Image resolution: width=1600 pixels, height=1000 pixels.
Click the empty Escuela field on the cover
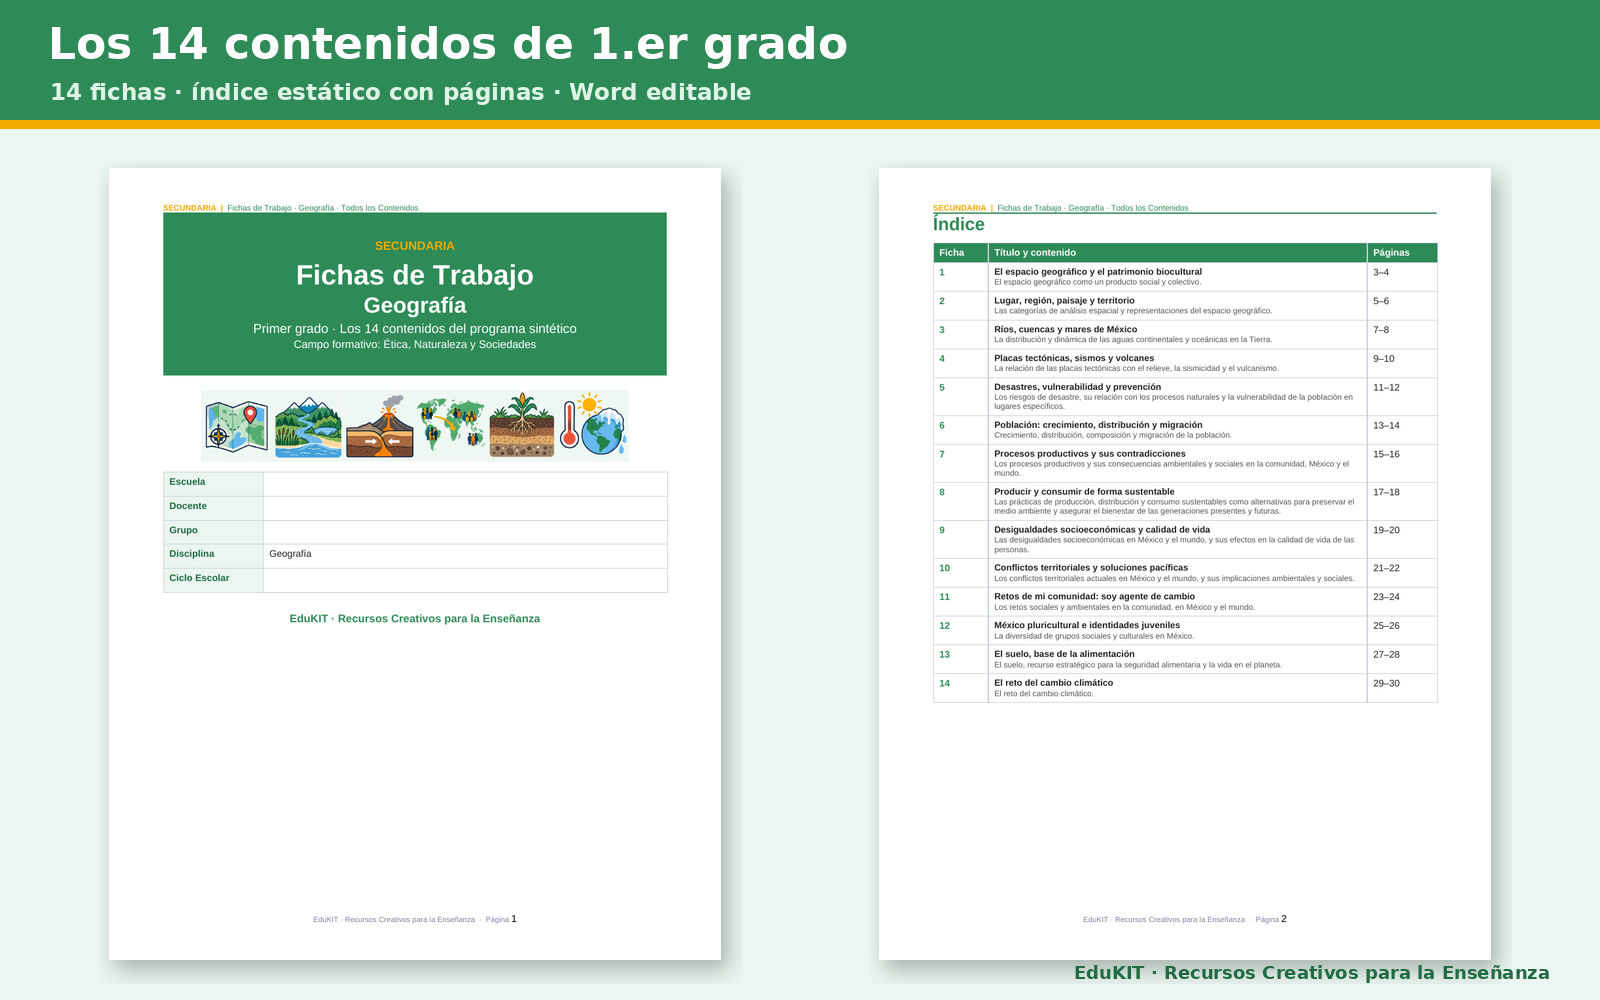tap(465, 484)
